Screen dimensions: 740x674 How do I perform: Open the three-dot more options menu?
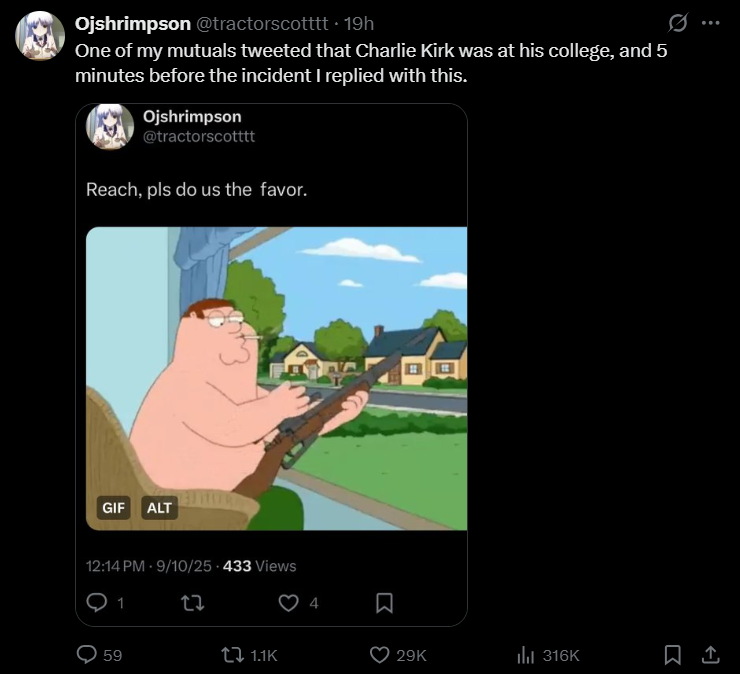pos(711,23)
